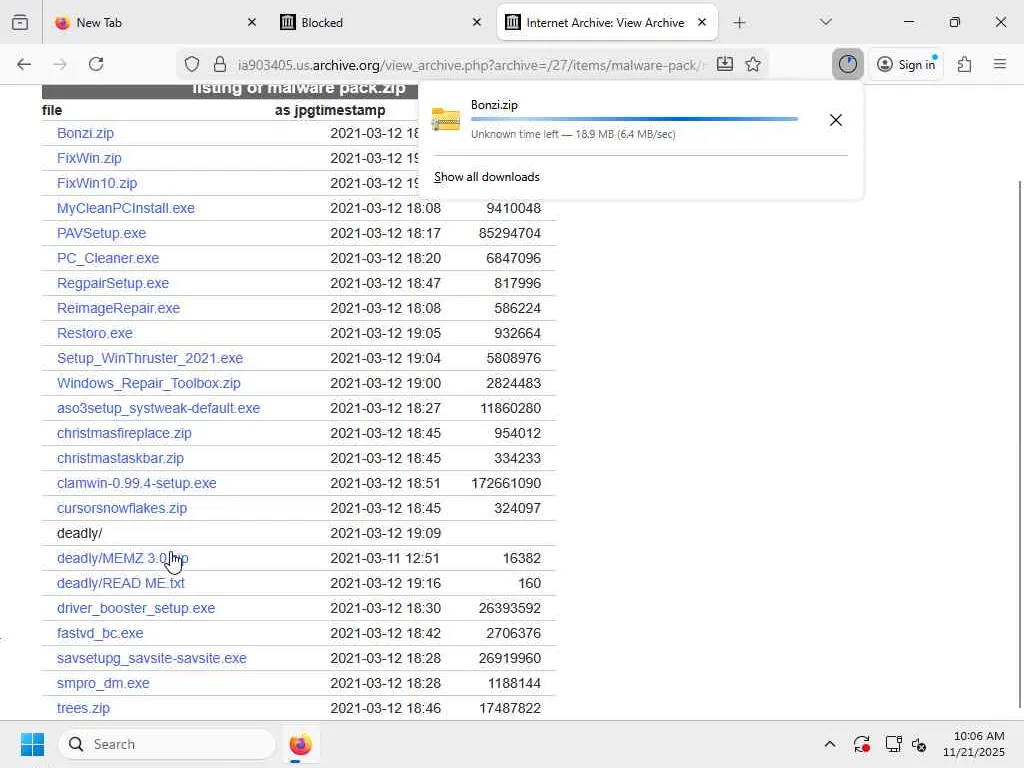Click the Bonzi.zip folder icon in downloads

tap(446, 119)
